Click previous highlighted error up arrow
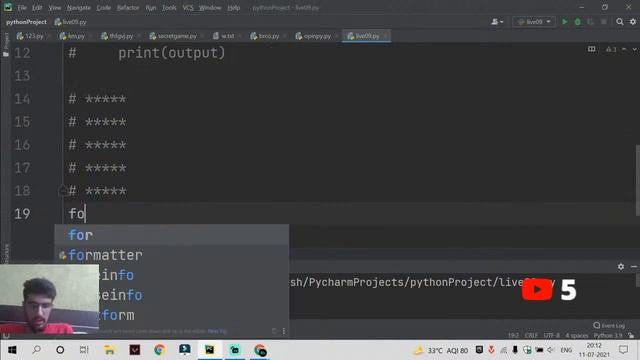The height and width of the screenshot is (360, 640). [624, 49]
